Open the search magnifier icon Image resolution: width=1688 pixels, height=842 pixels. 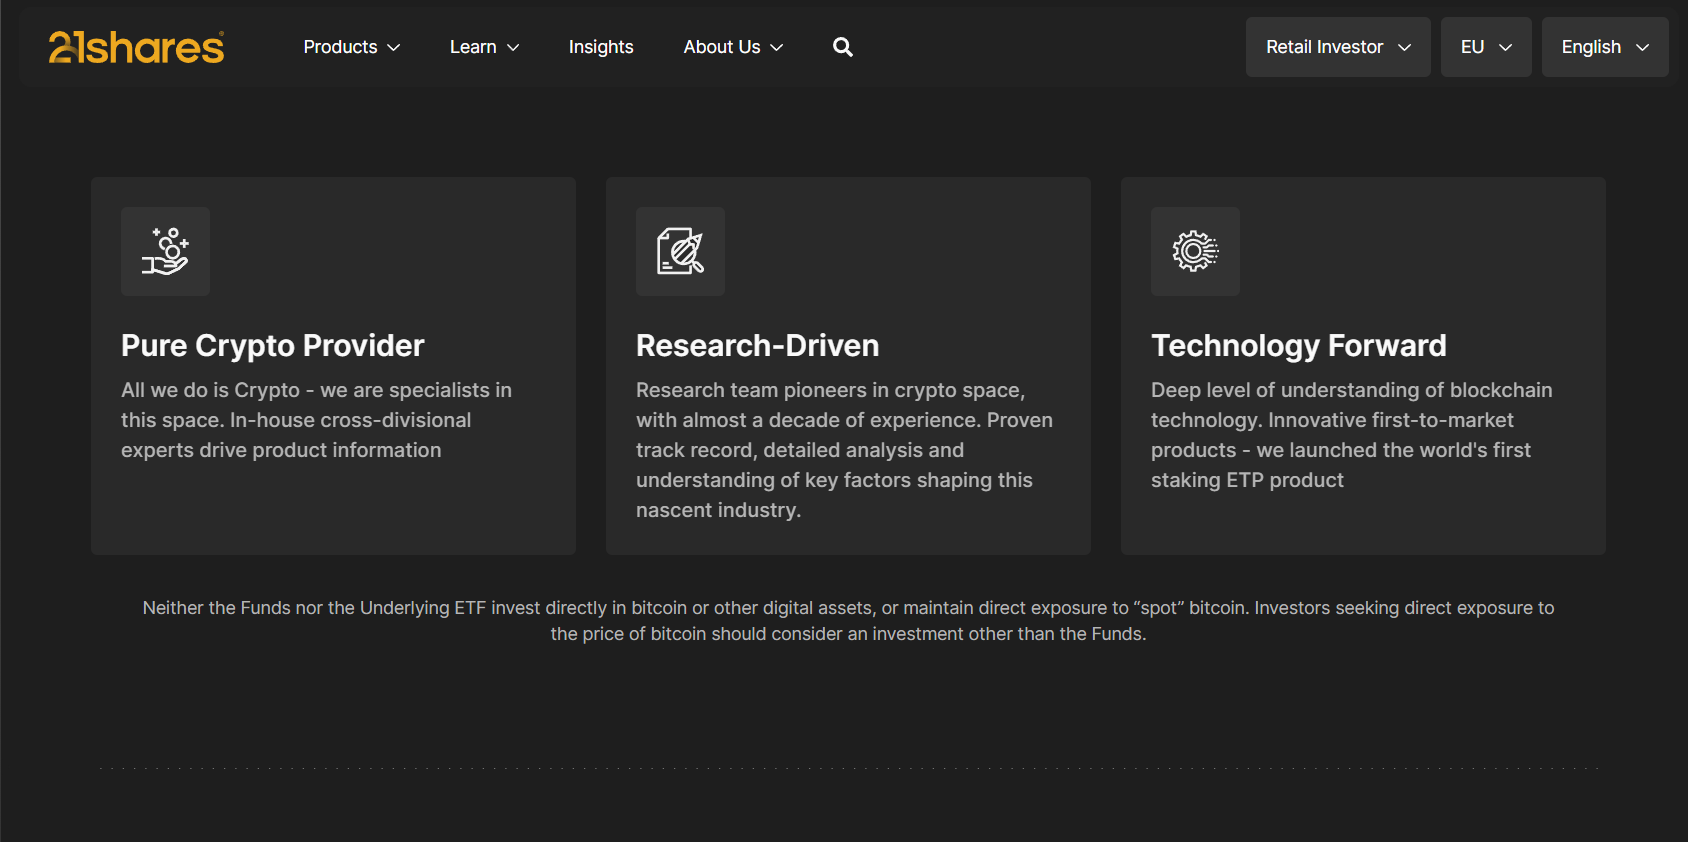pyautogui.click(x=842, y=47)
